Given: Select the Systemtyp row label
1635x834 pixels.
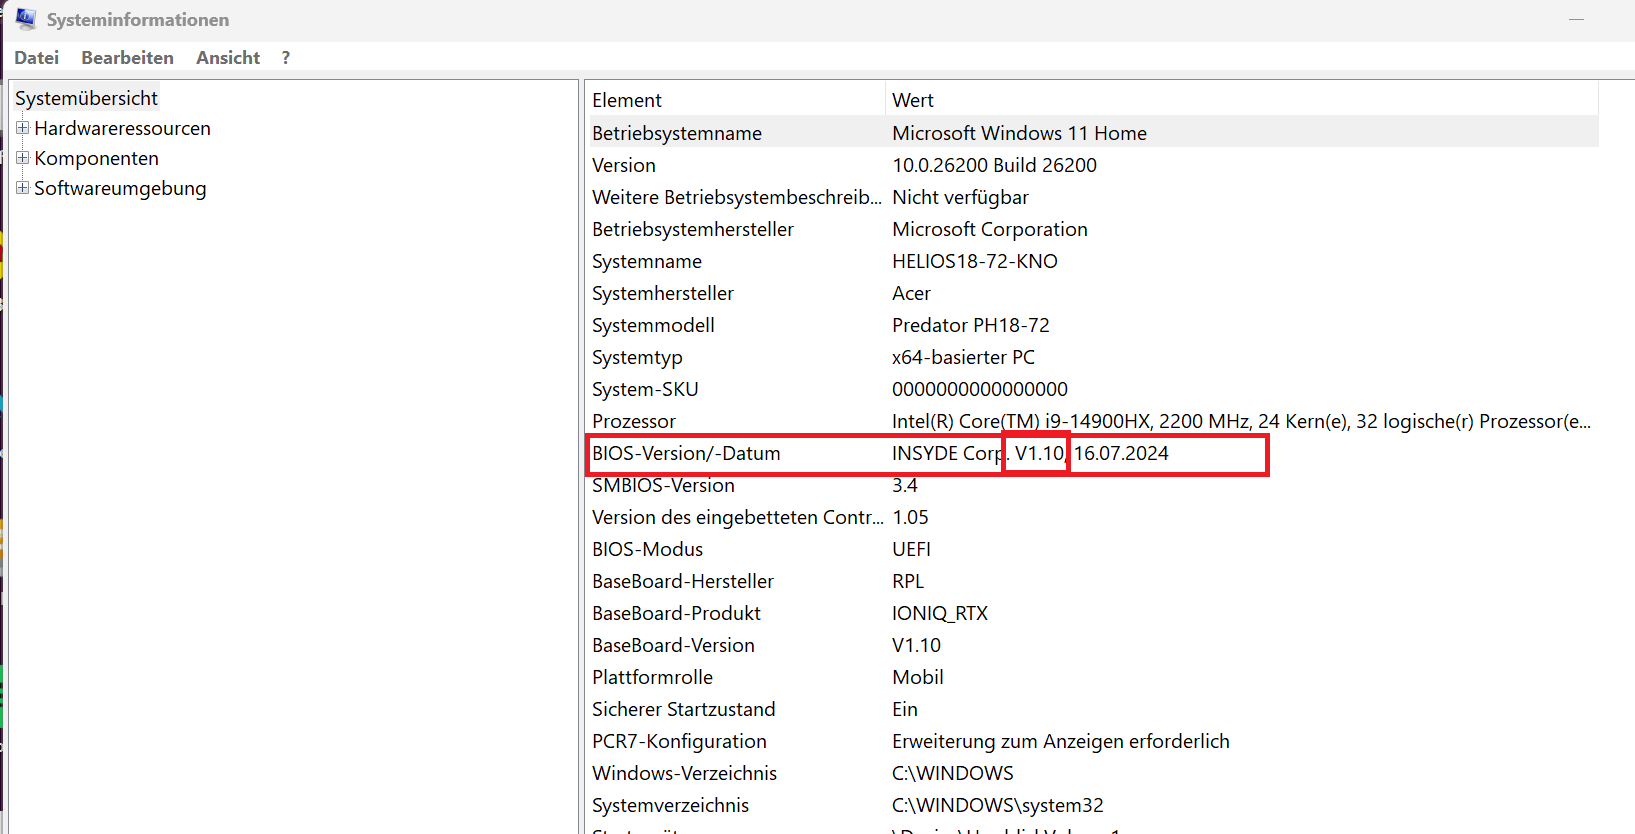Looking at the screenshot, I should [637, 357].
